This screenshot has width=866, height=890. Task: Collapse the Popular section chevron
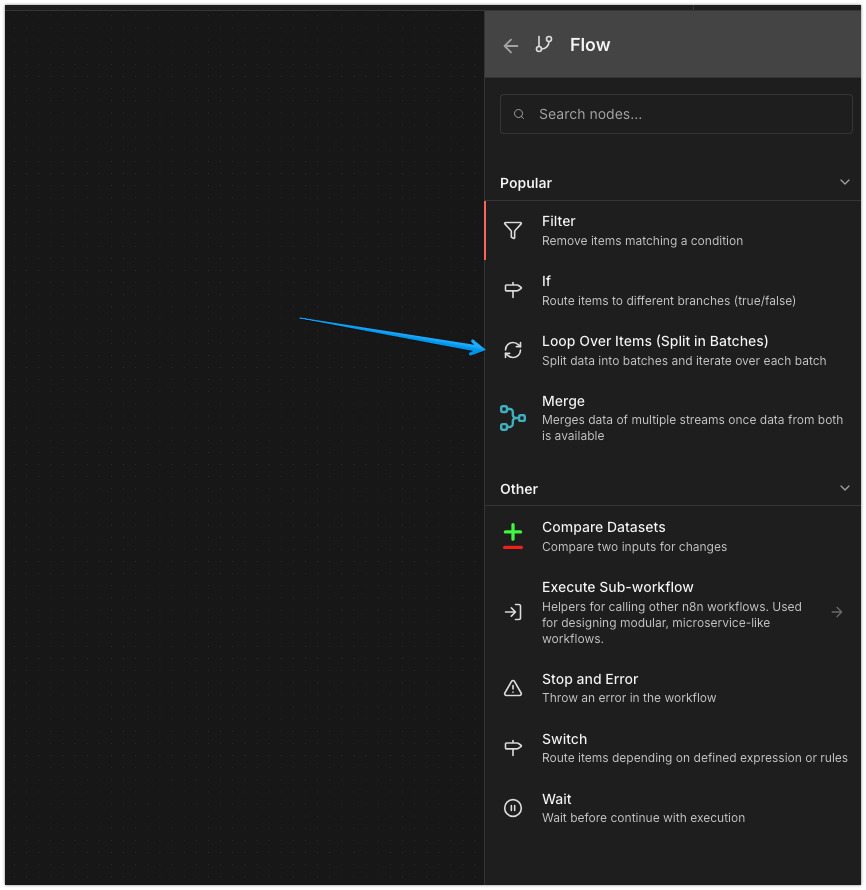(x=845, y=183)
